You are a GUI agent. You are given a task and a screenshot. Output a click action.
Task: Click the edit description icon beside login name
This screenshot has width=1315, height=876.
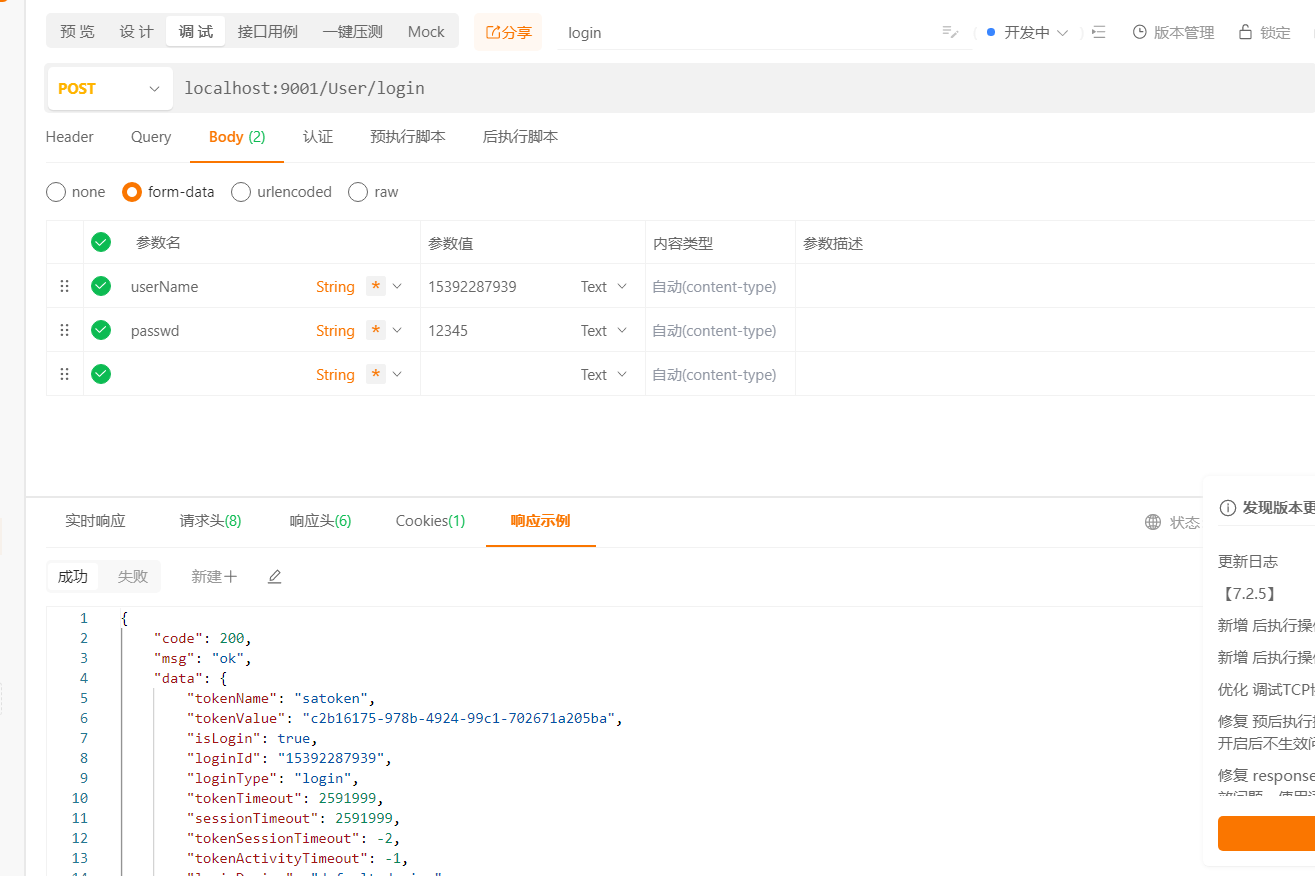(950, 32)
